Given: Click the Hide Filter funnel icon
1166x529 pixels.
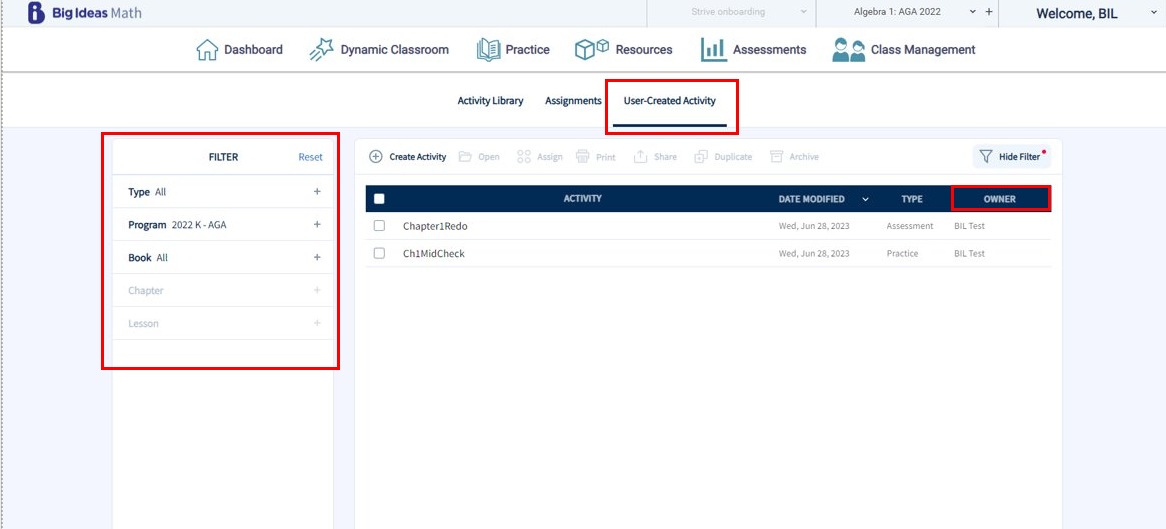Looking at the screenshot, I should (x=986, y=157).
